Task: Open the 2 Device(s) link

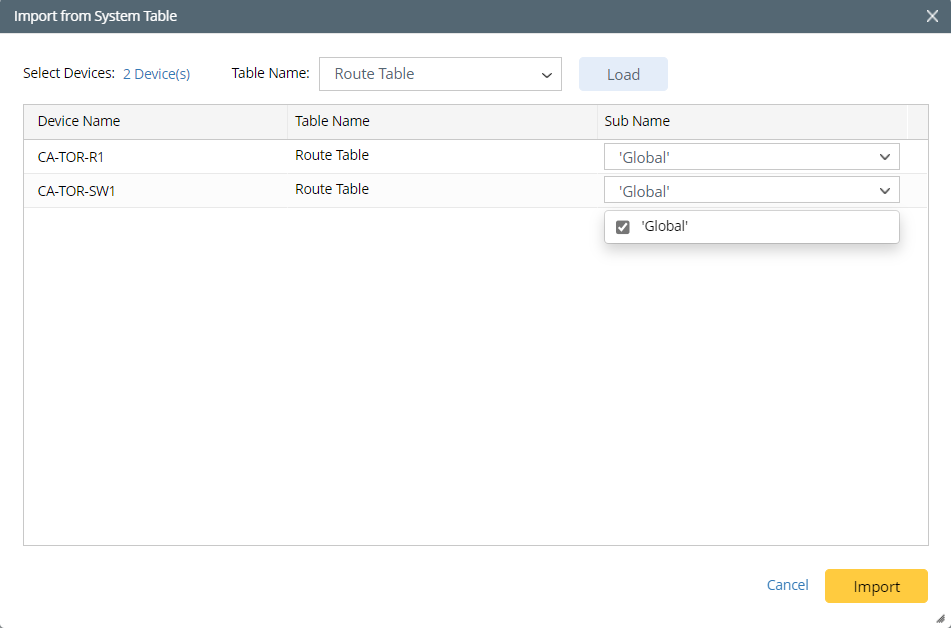Action: [156, 74]
